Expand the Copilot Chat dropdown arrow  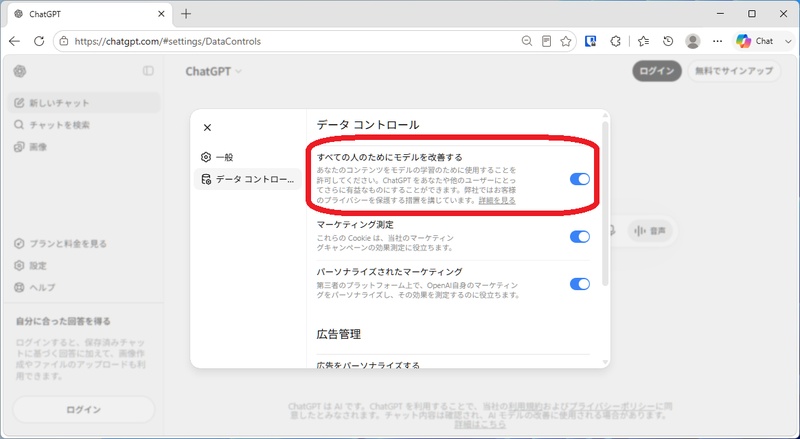point(788,41)
